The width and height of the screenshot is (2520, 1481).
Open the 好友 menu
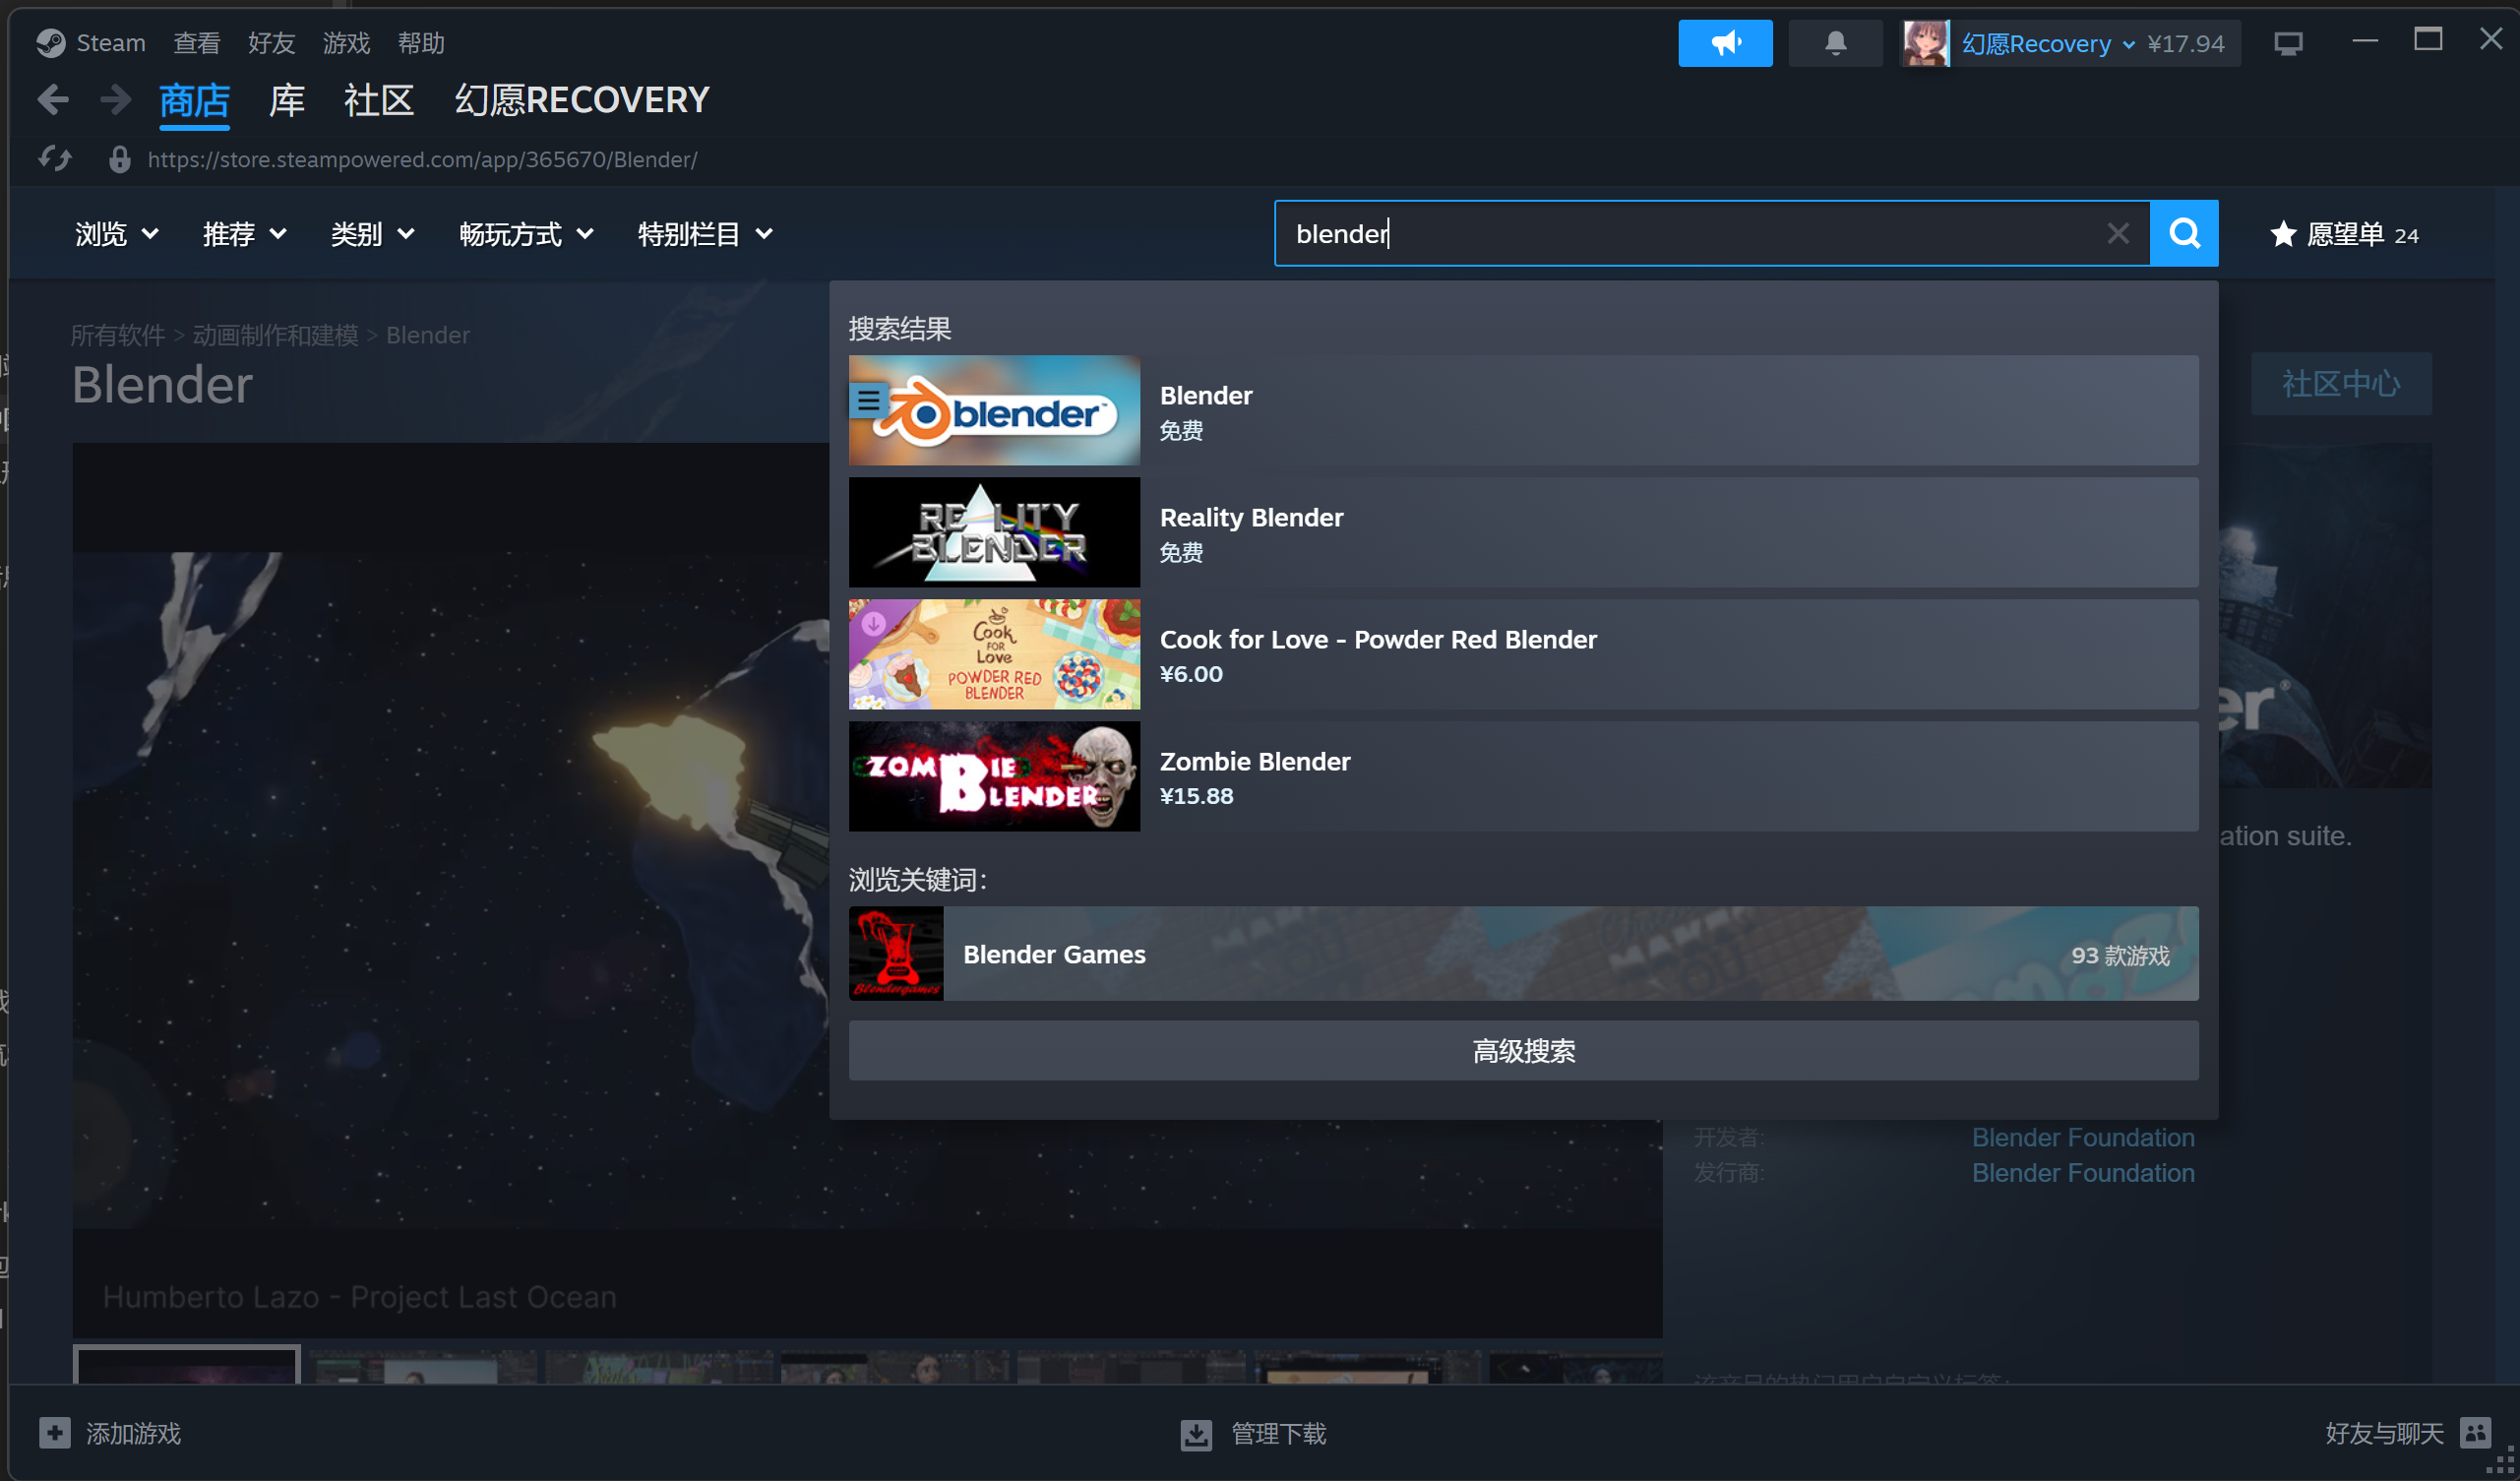[271, 43]
